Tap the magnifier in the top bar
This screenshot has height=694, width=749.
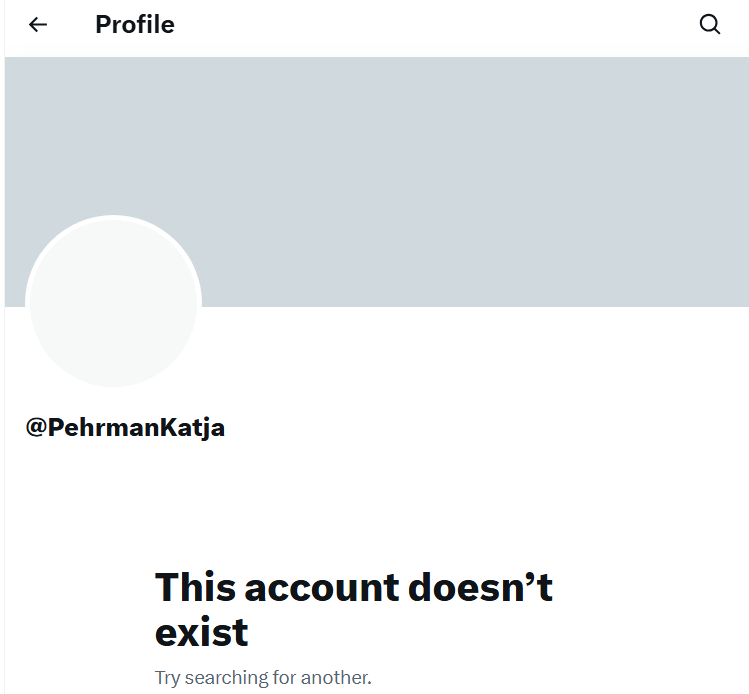click(x=710, y=25)
